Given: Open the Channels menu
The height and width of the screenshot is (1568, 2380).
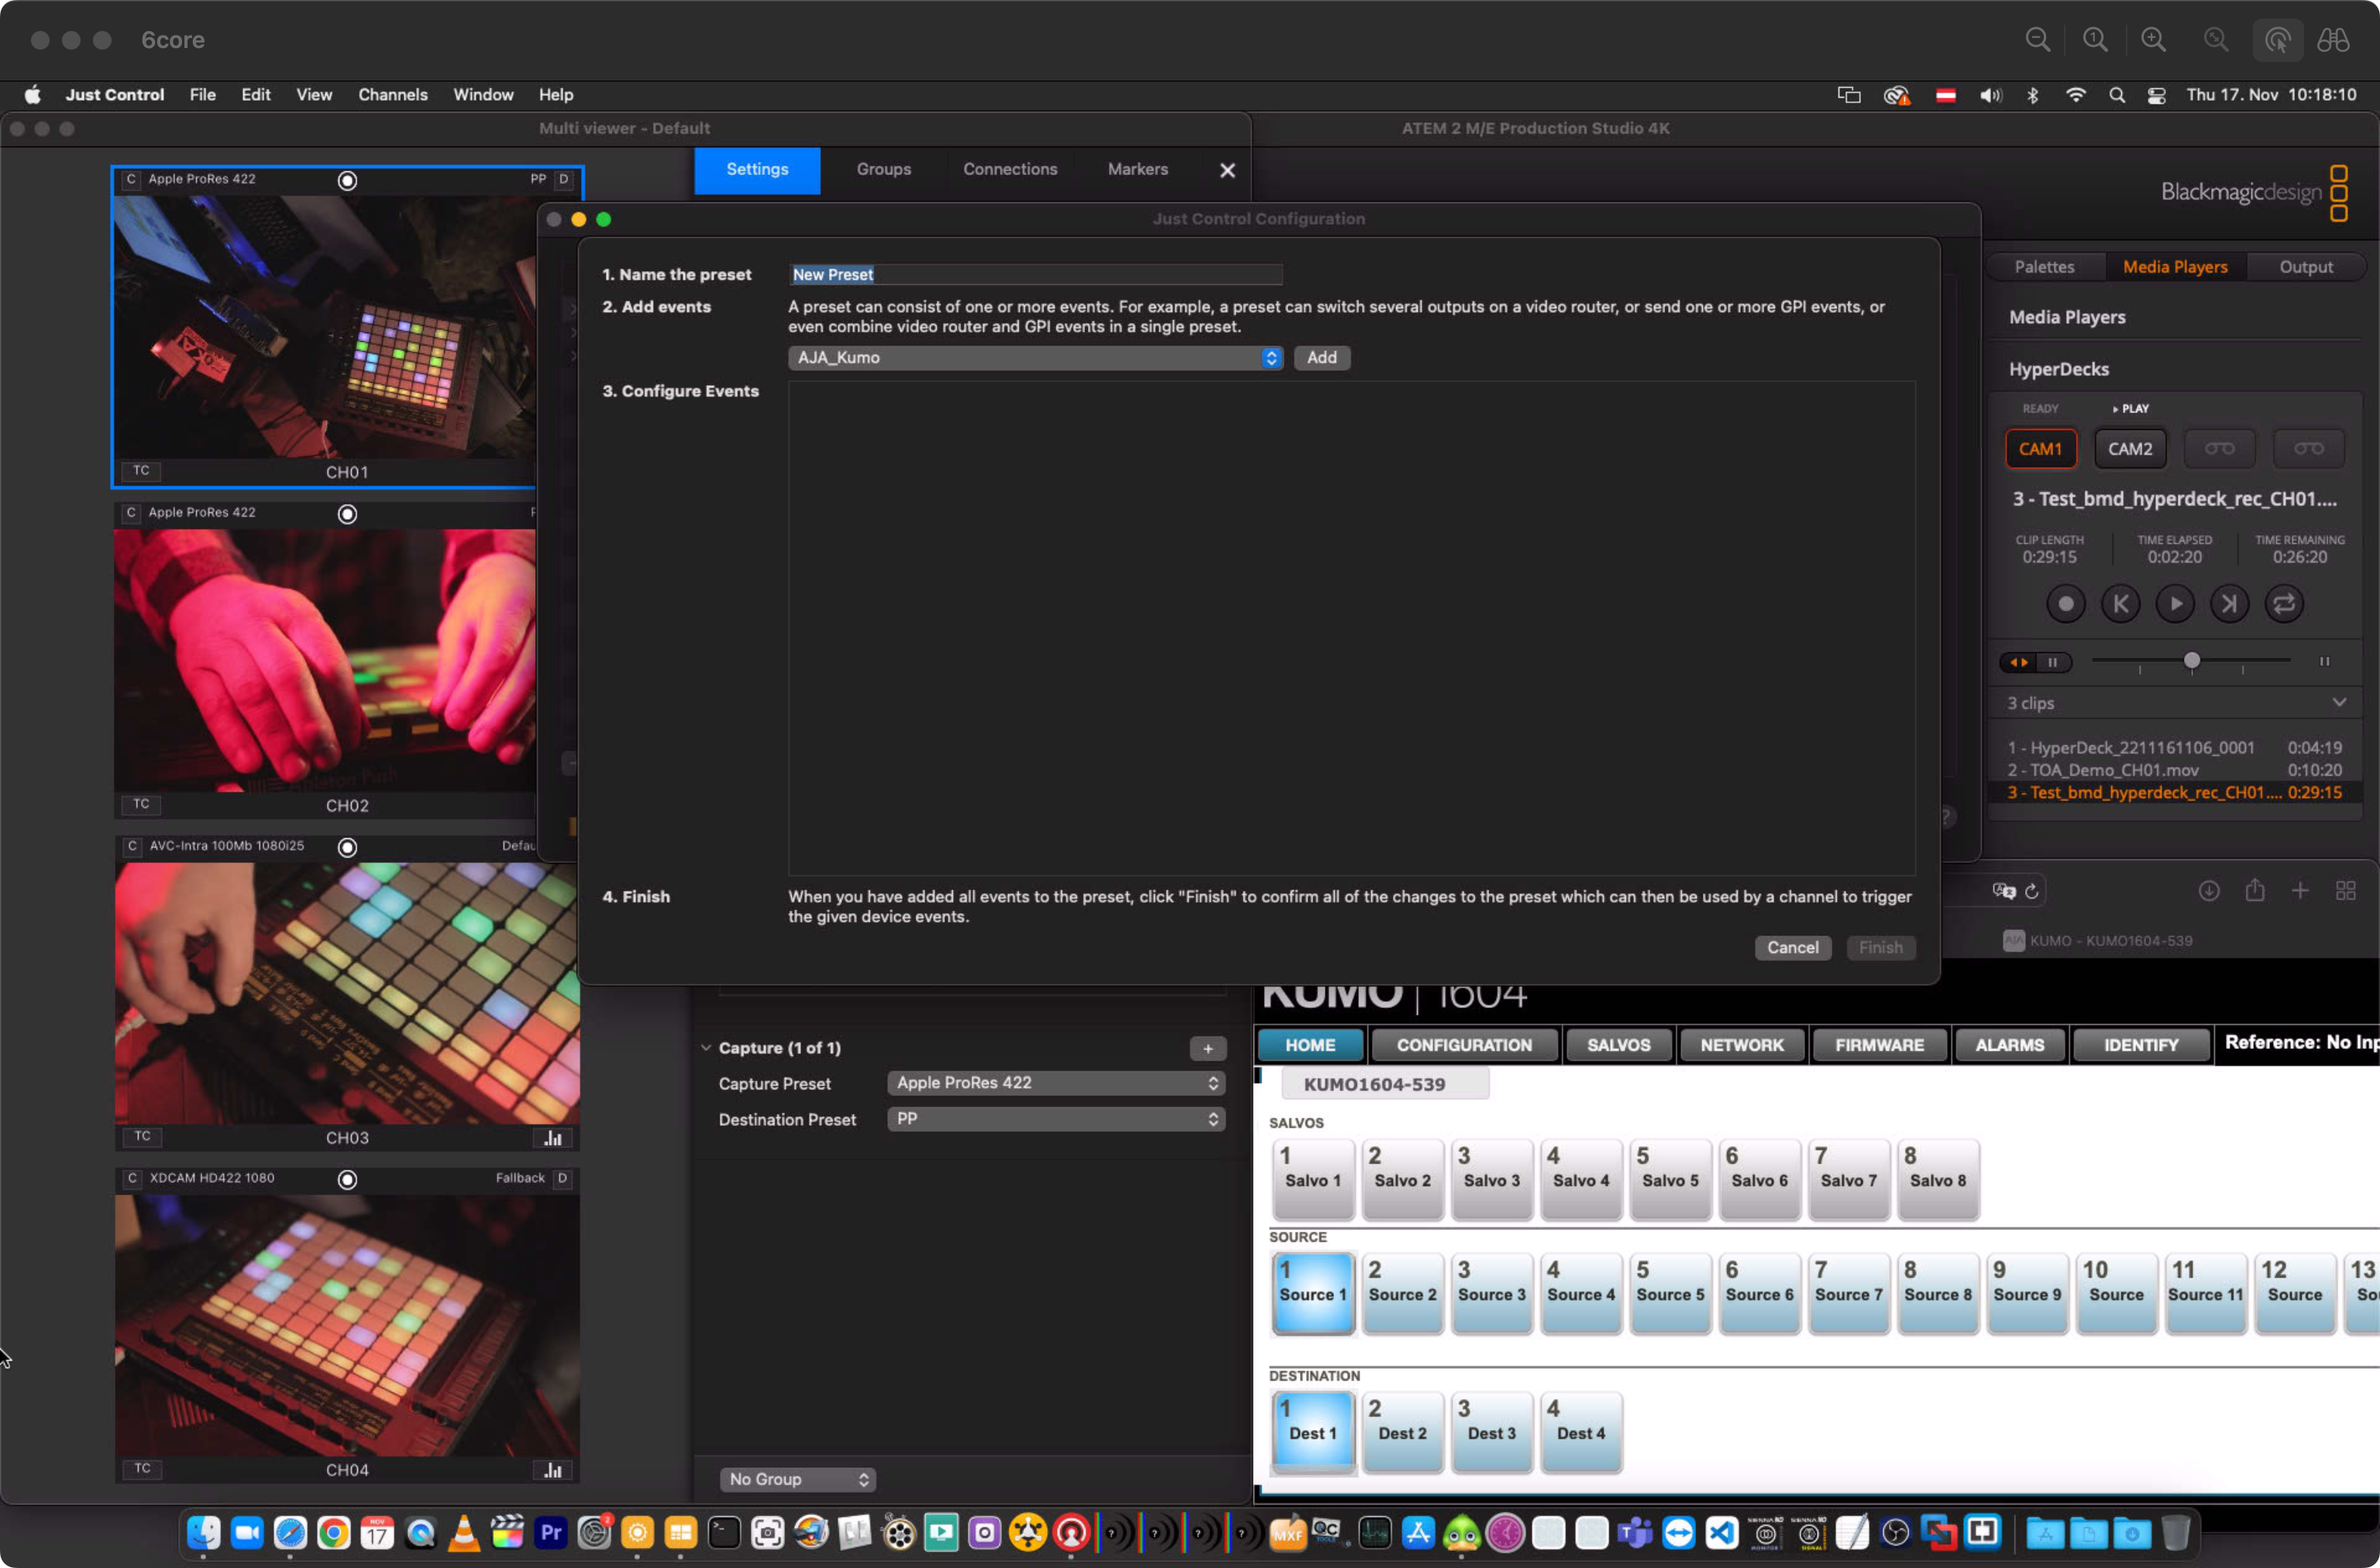Looking at the screenshot, I should point(393,95).
